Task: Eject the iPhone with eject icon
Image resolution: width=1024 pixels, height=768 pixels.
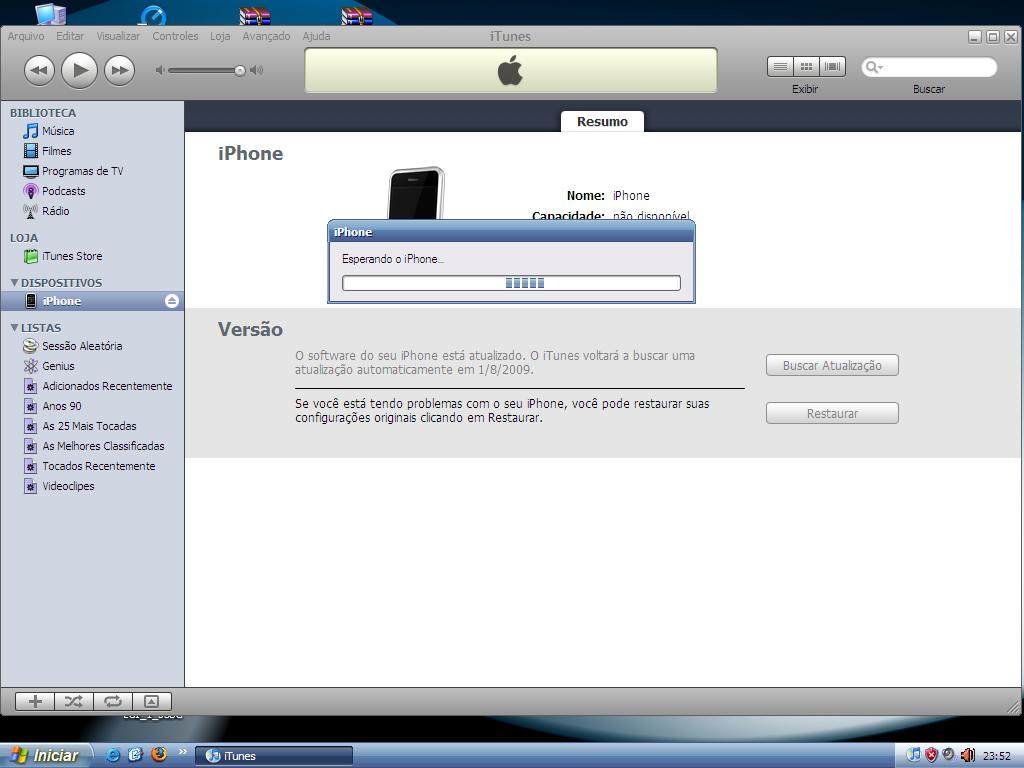Action: [x=172, y=301]
